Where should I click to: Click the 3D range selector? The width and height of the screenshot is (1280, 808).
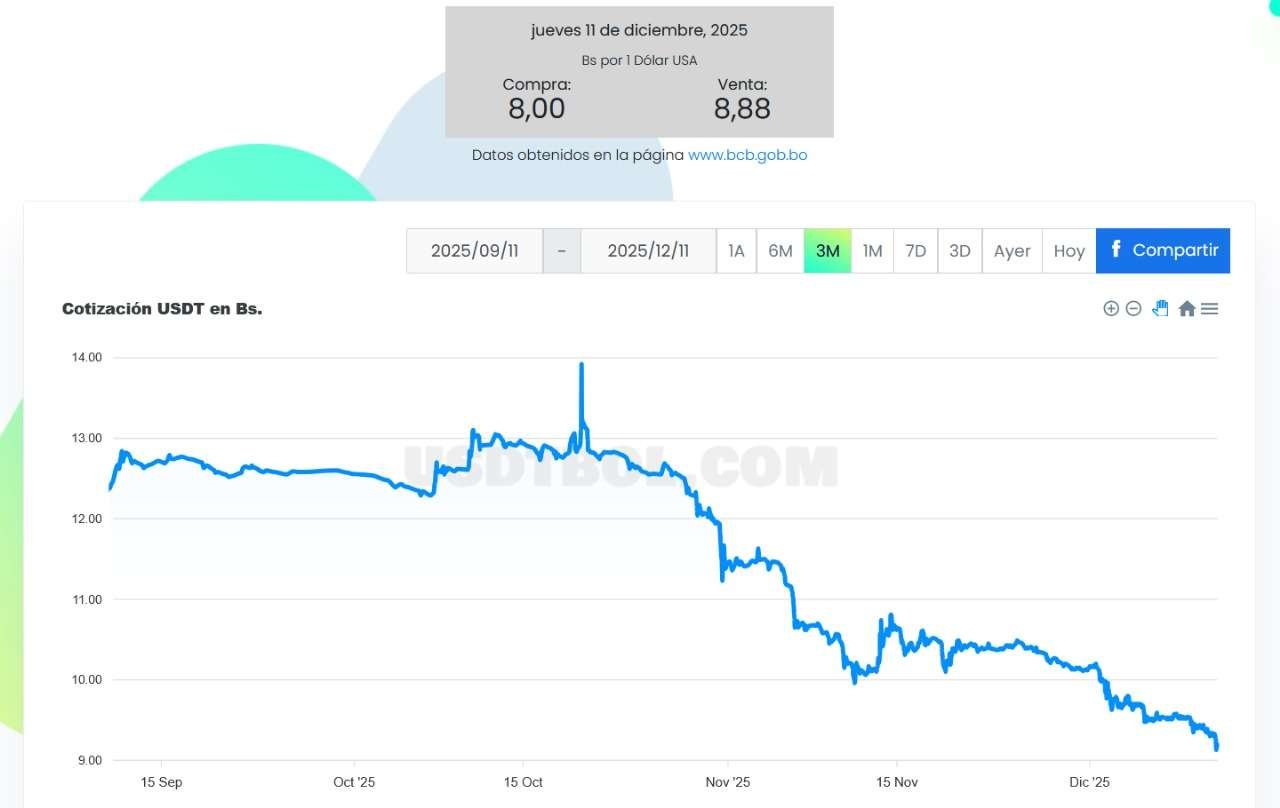(x=959, y=251)
